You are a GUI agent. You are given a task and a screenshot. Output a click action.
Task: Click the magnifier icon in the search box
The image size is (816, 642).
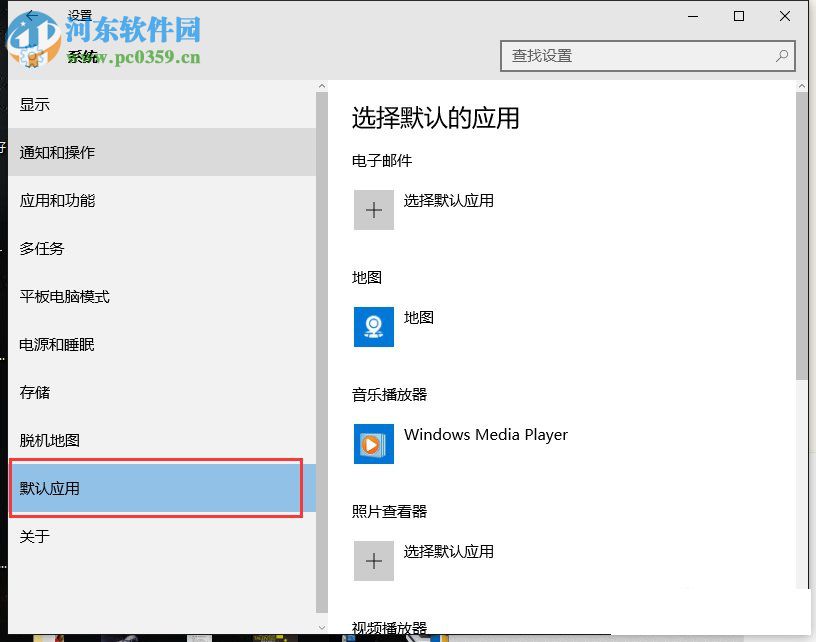(782, 57)
